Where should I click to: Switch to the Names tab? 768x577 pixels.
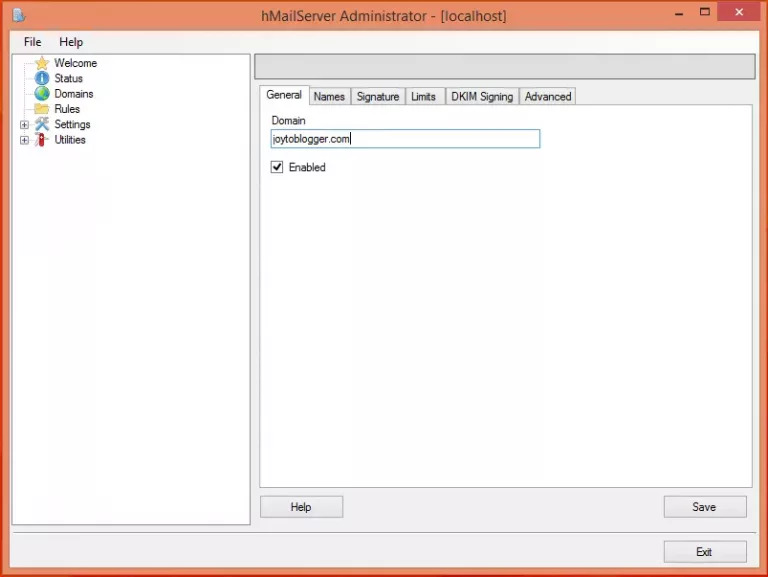pos(329,96)
